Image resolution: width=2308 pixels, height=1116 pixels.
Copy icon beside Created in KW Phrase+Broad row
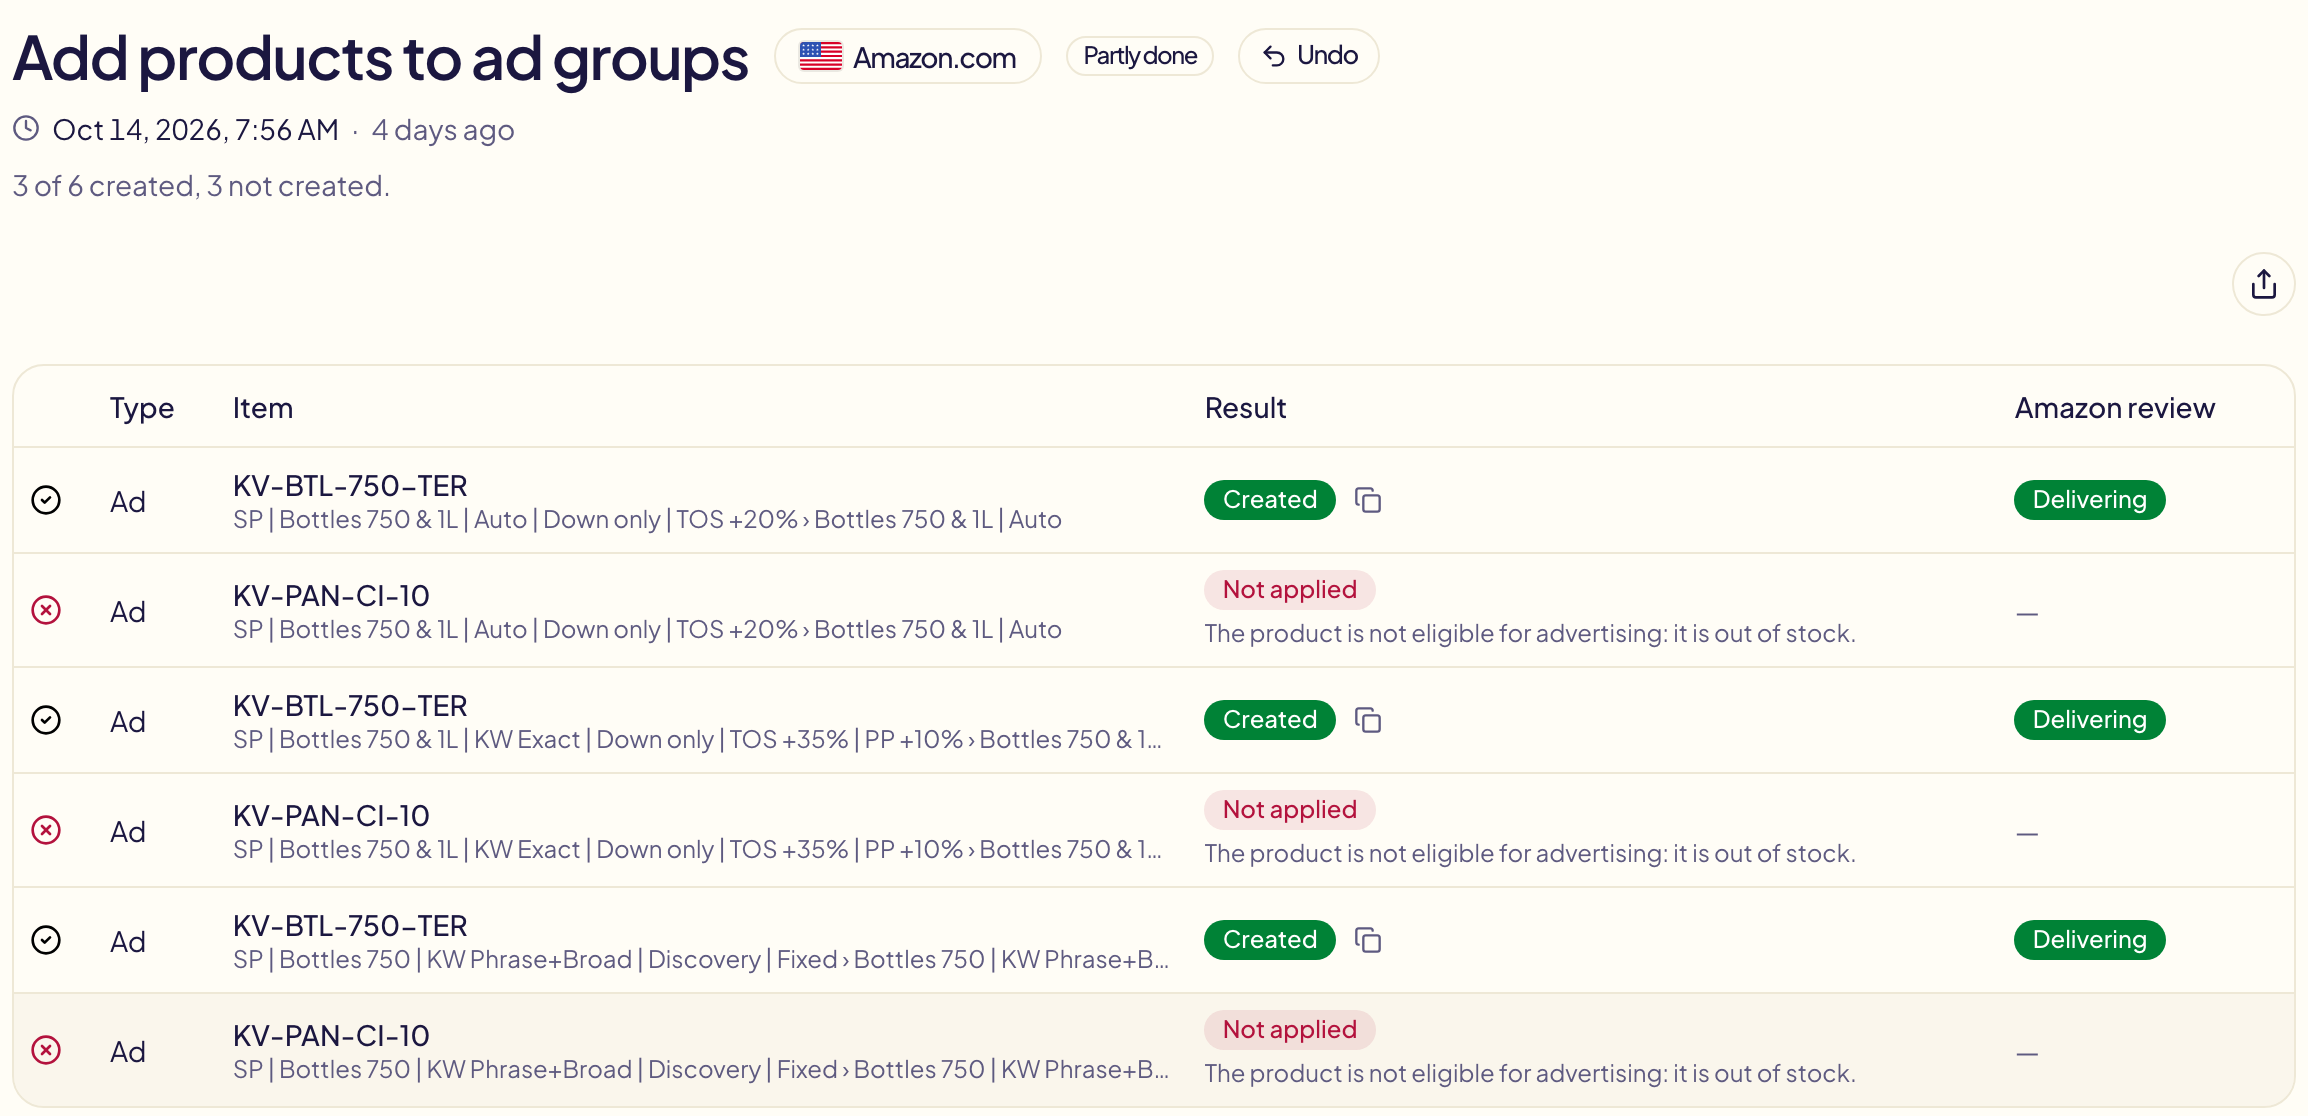[x=1368, y=940]
